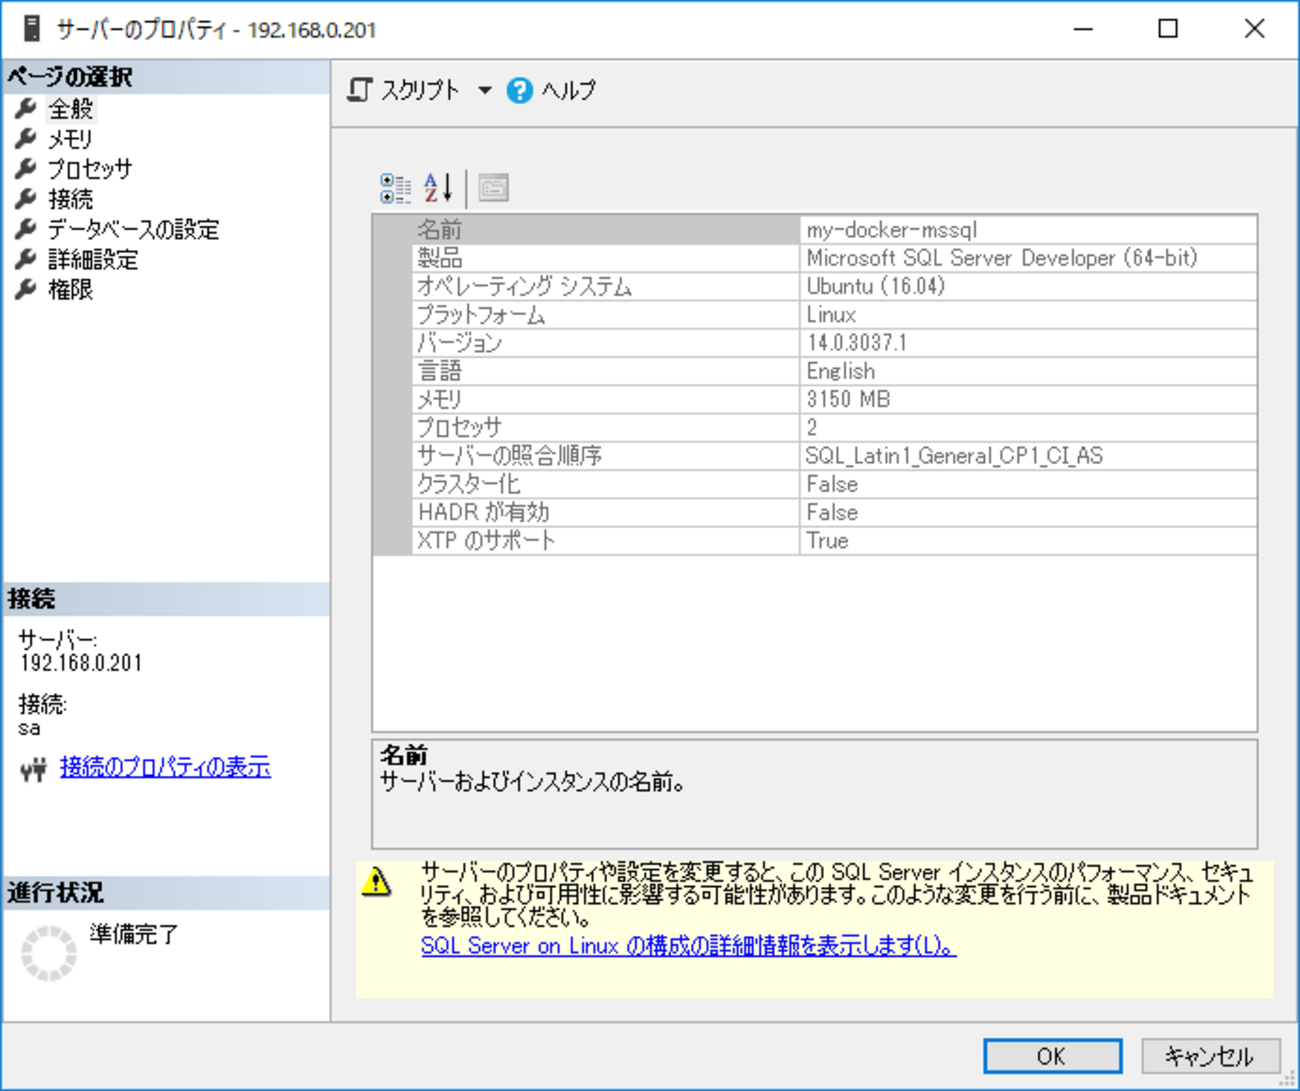Click the Microsoft SQL Server Developer (64-bit) value
This screenshot has width=1300, height=1091.
(1002, 258)
